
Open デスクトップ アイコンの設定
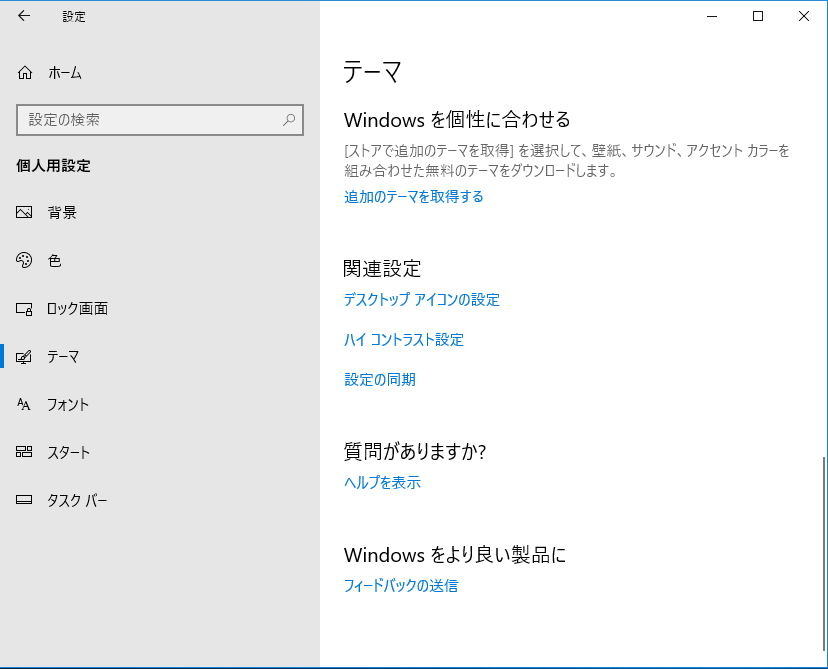click(x=421, y=300)
